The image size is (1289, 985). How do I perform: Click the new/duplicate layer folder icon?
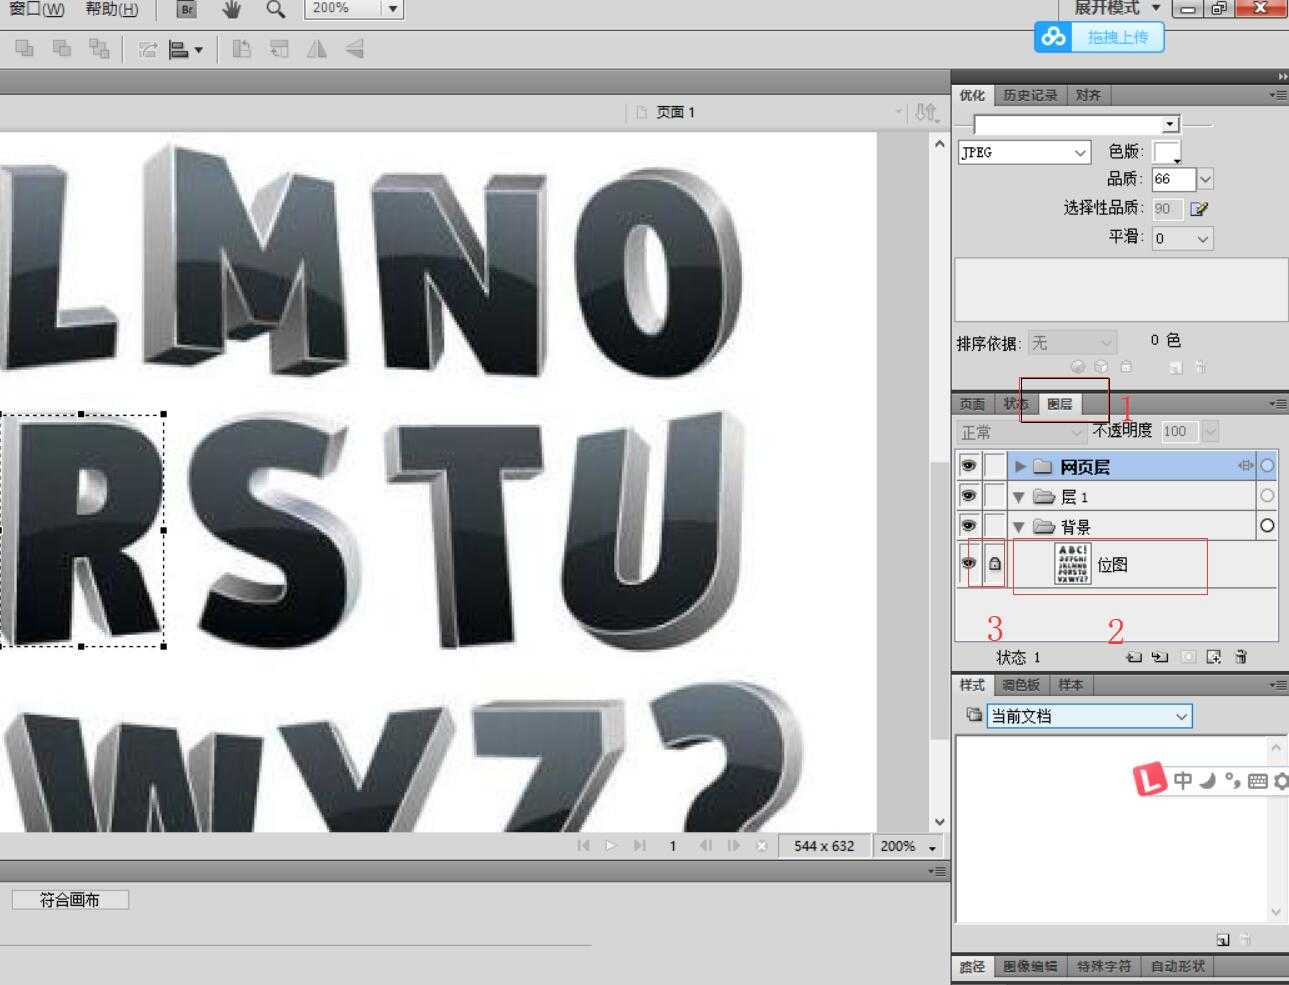click(1133, 657)
